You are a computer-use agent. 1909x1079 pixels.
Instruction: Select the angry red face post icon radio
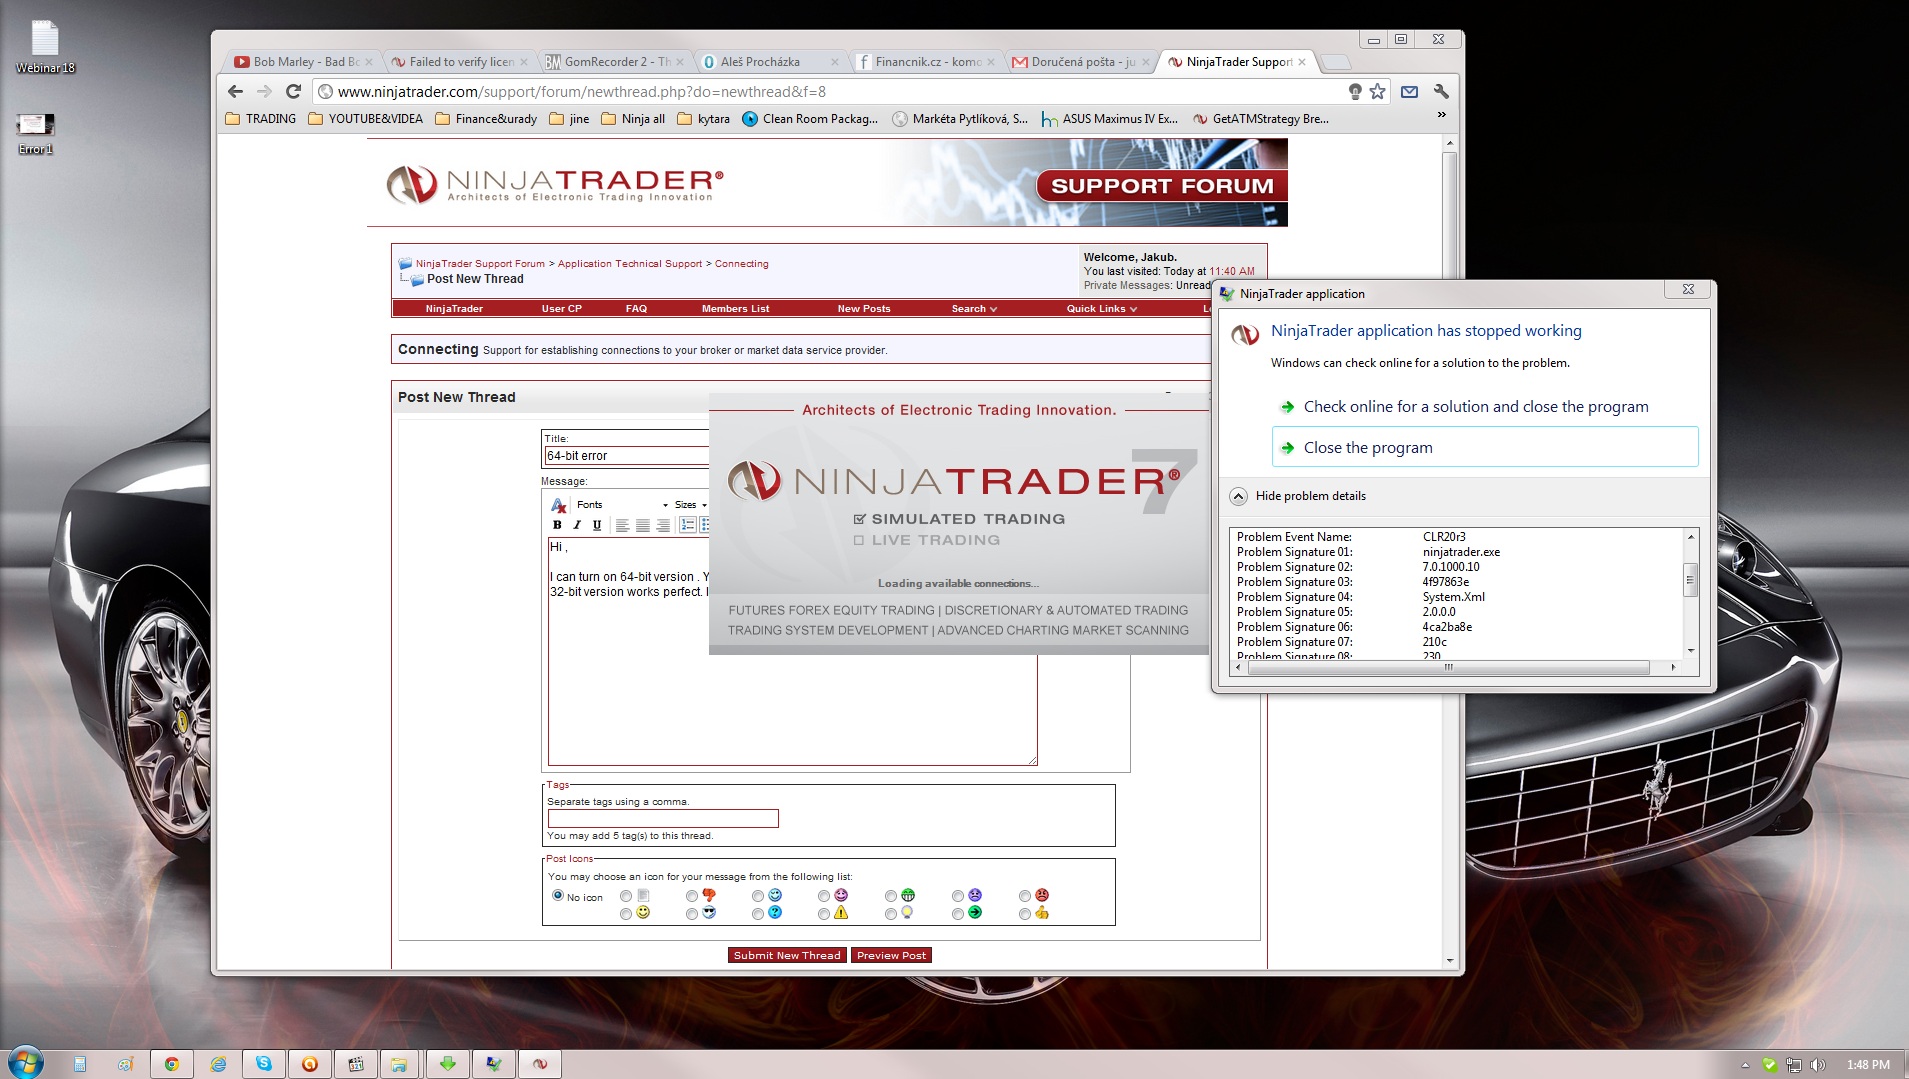[1025, 896]
